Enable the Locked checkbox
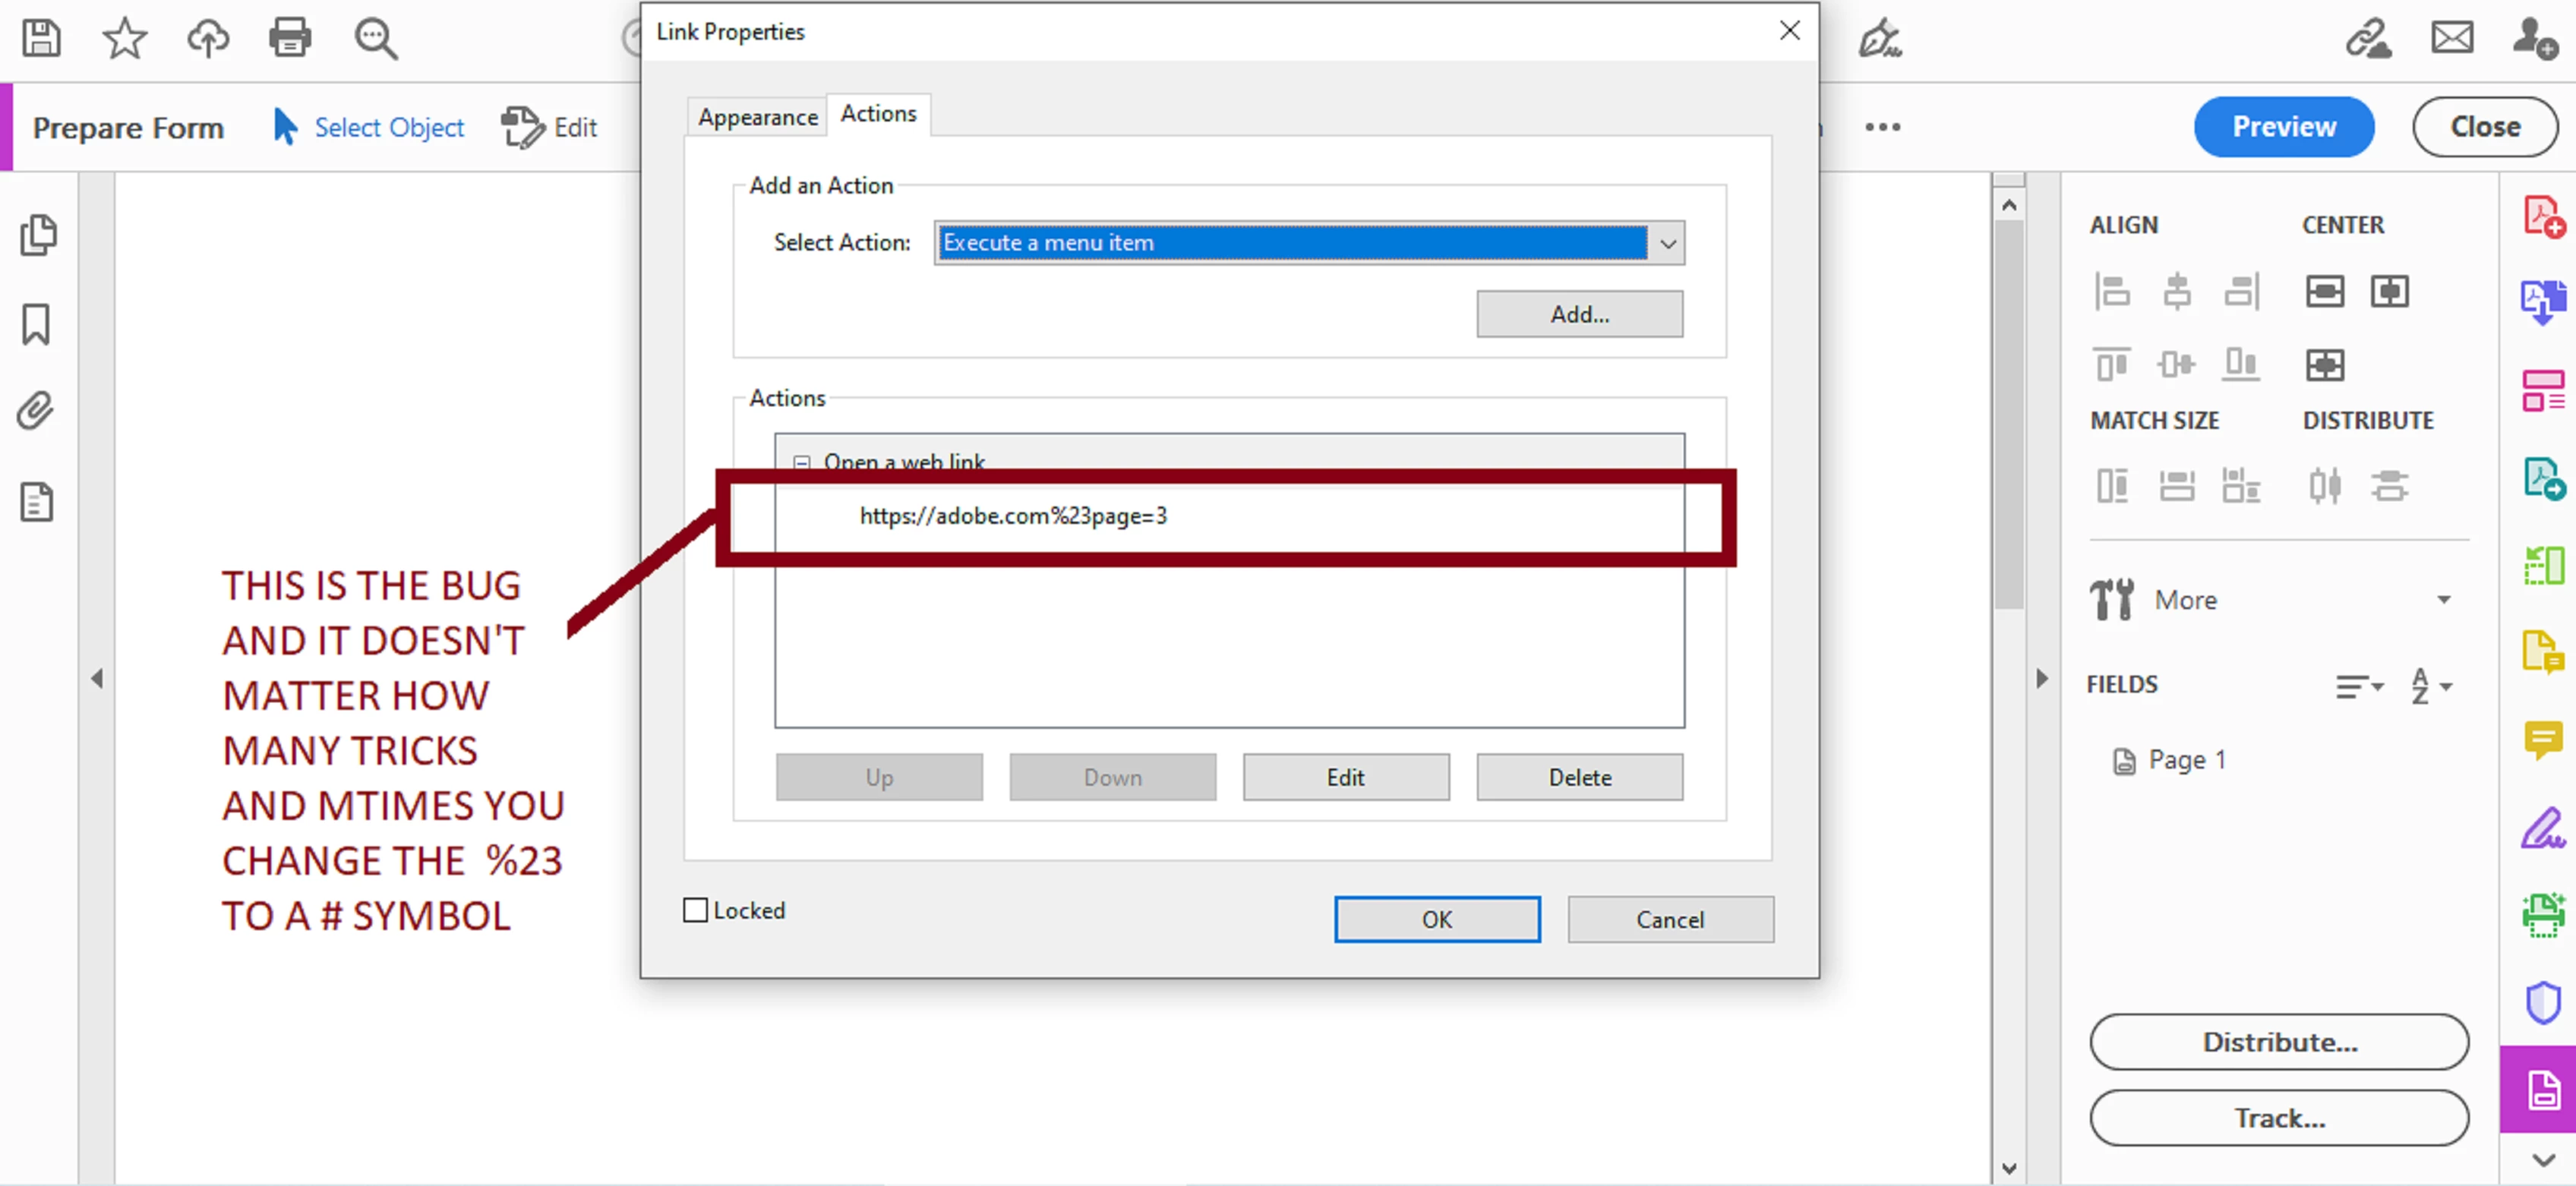 695,910
